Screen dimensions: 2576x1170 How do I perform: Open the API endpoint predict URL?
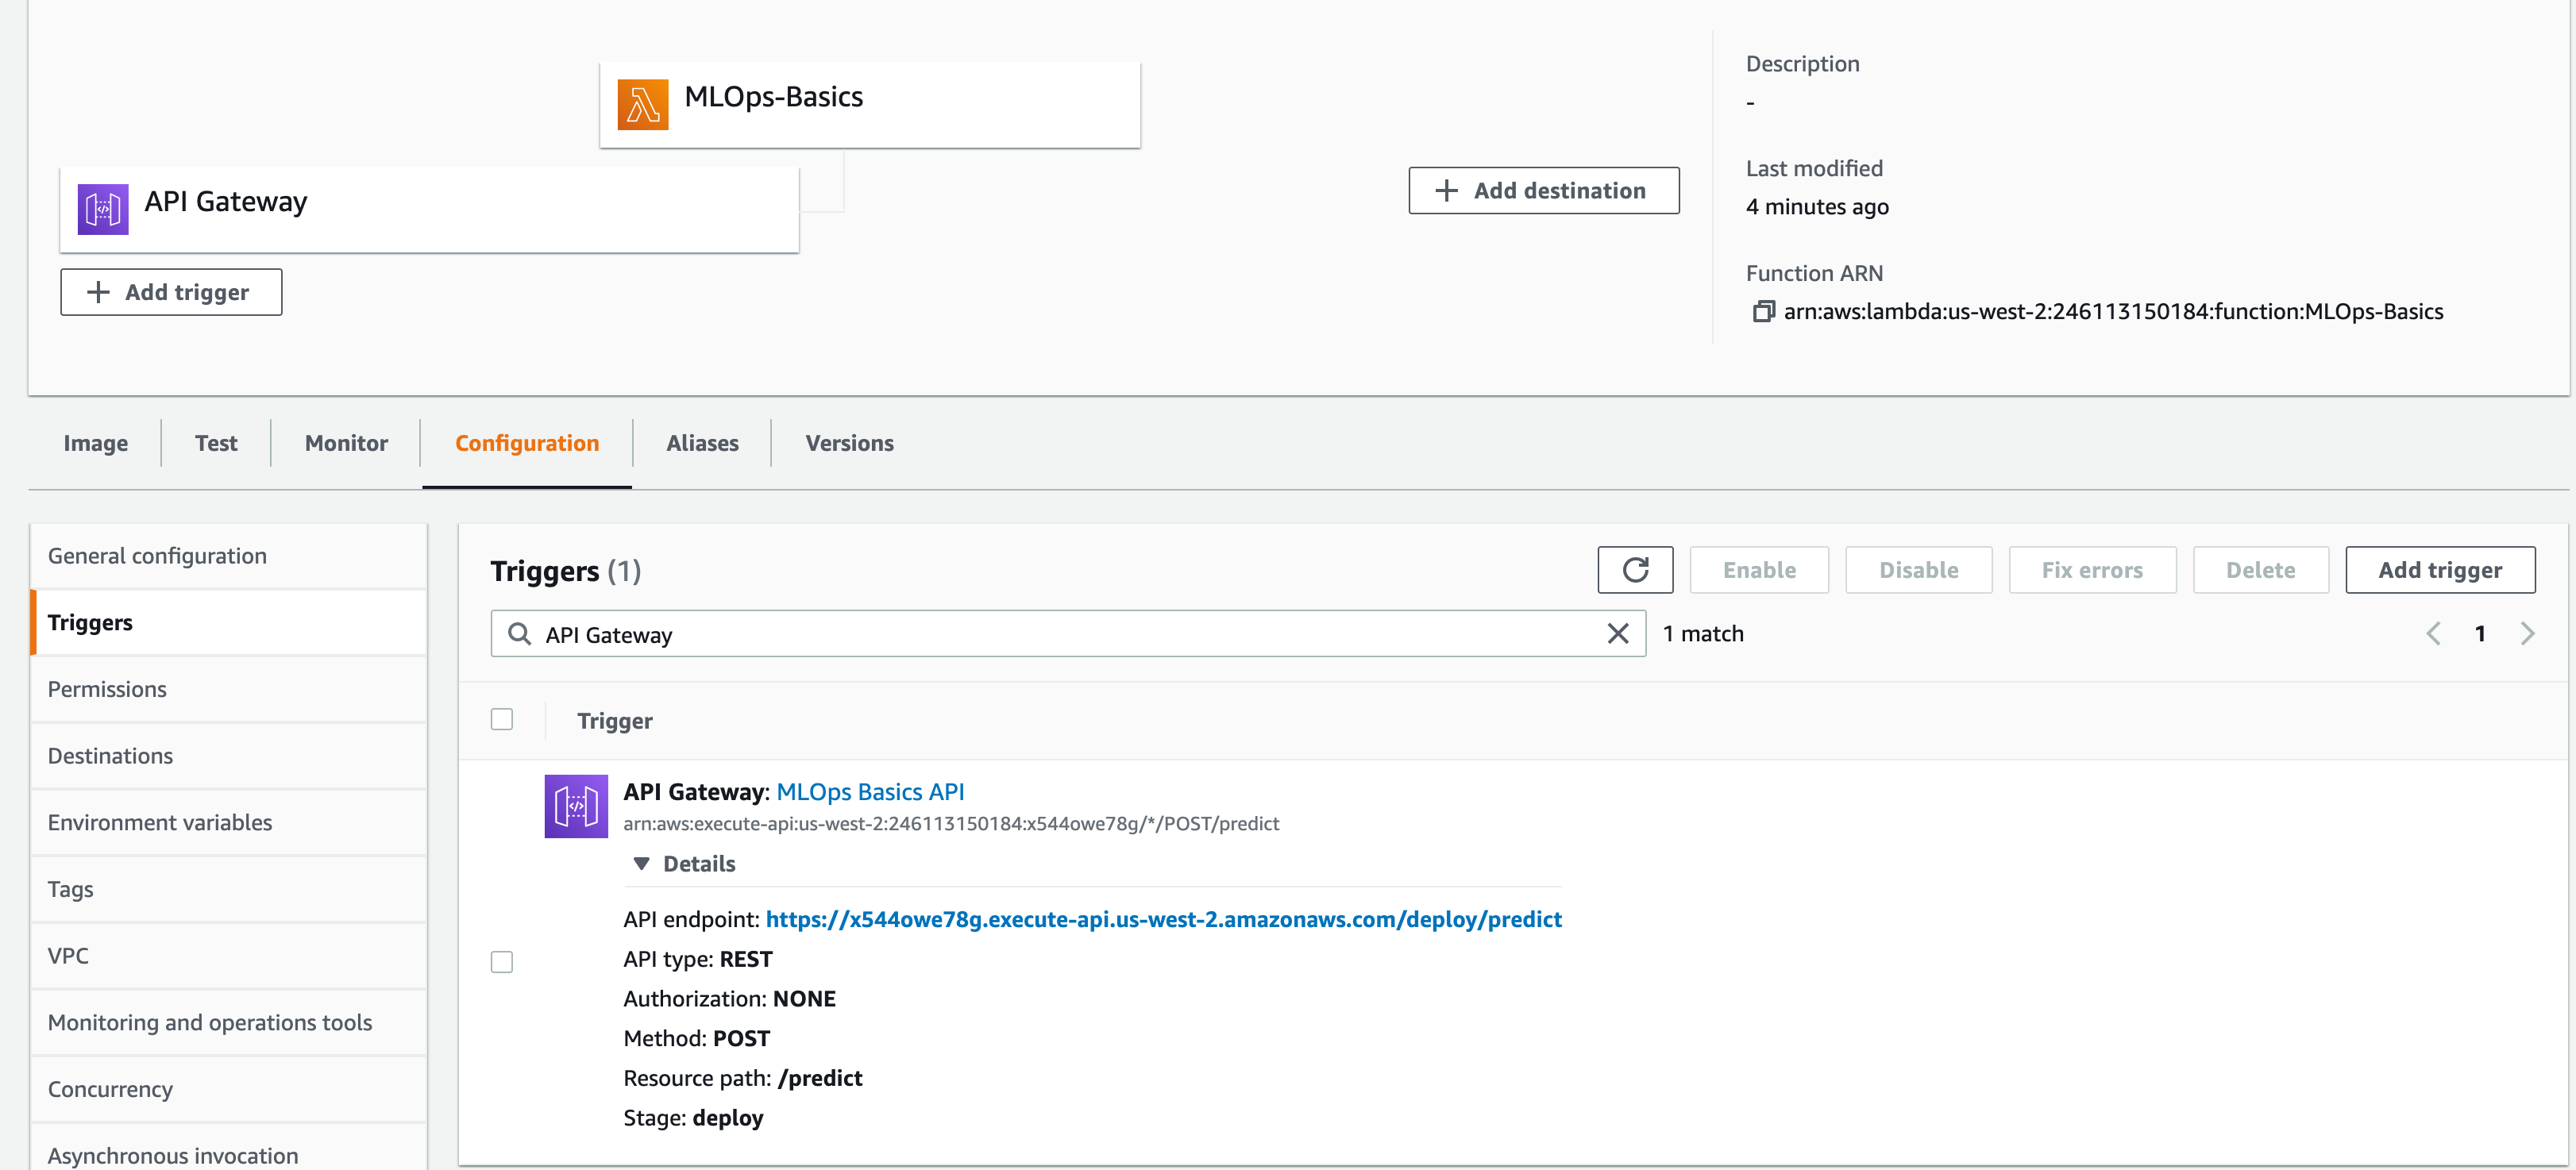1163,919
